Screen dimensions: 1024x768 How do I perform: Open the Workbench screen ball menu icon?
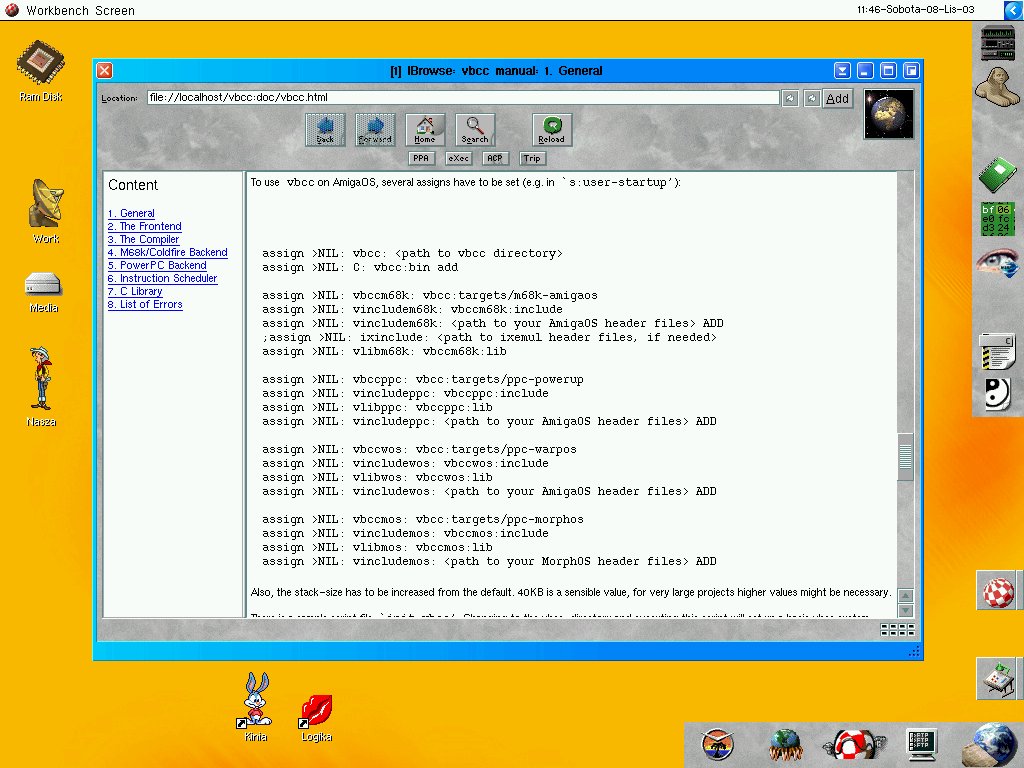tap(12, 10)
